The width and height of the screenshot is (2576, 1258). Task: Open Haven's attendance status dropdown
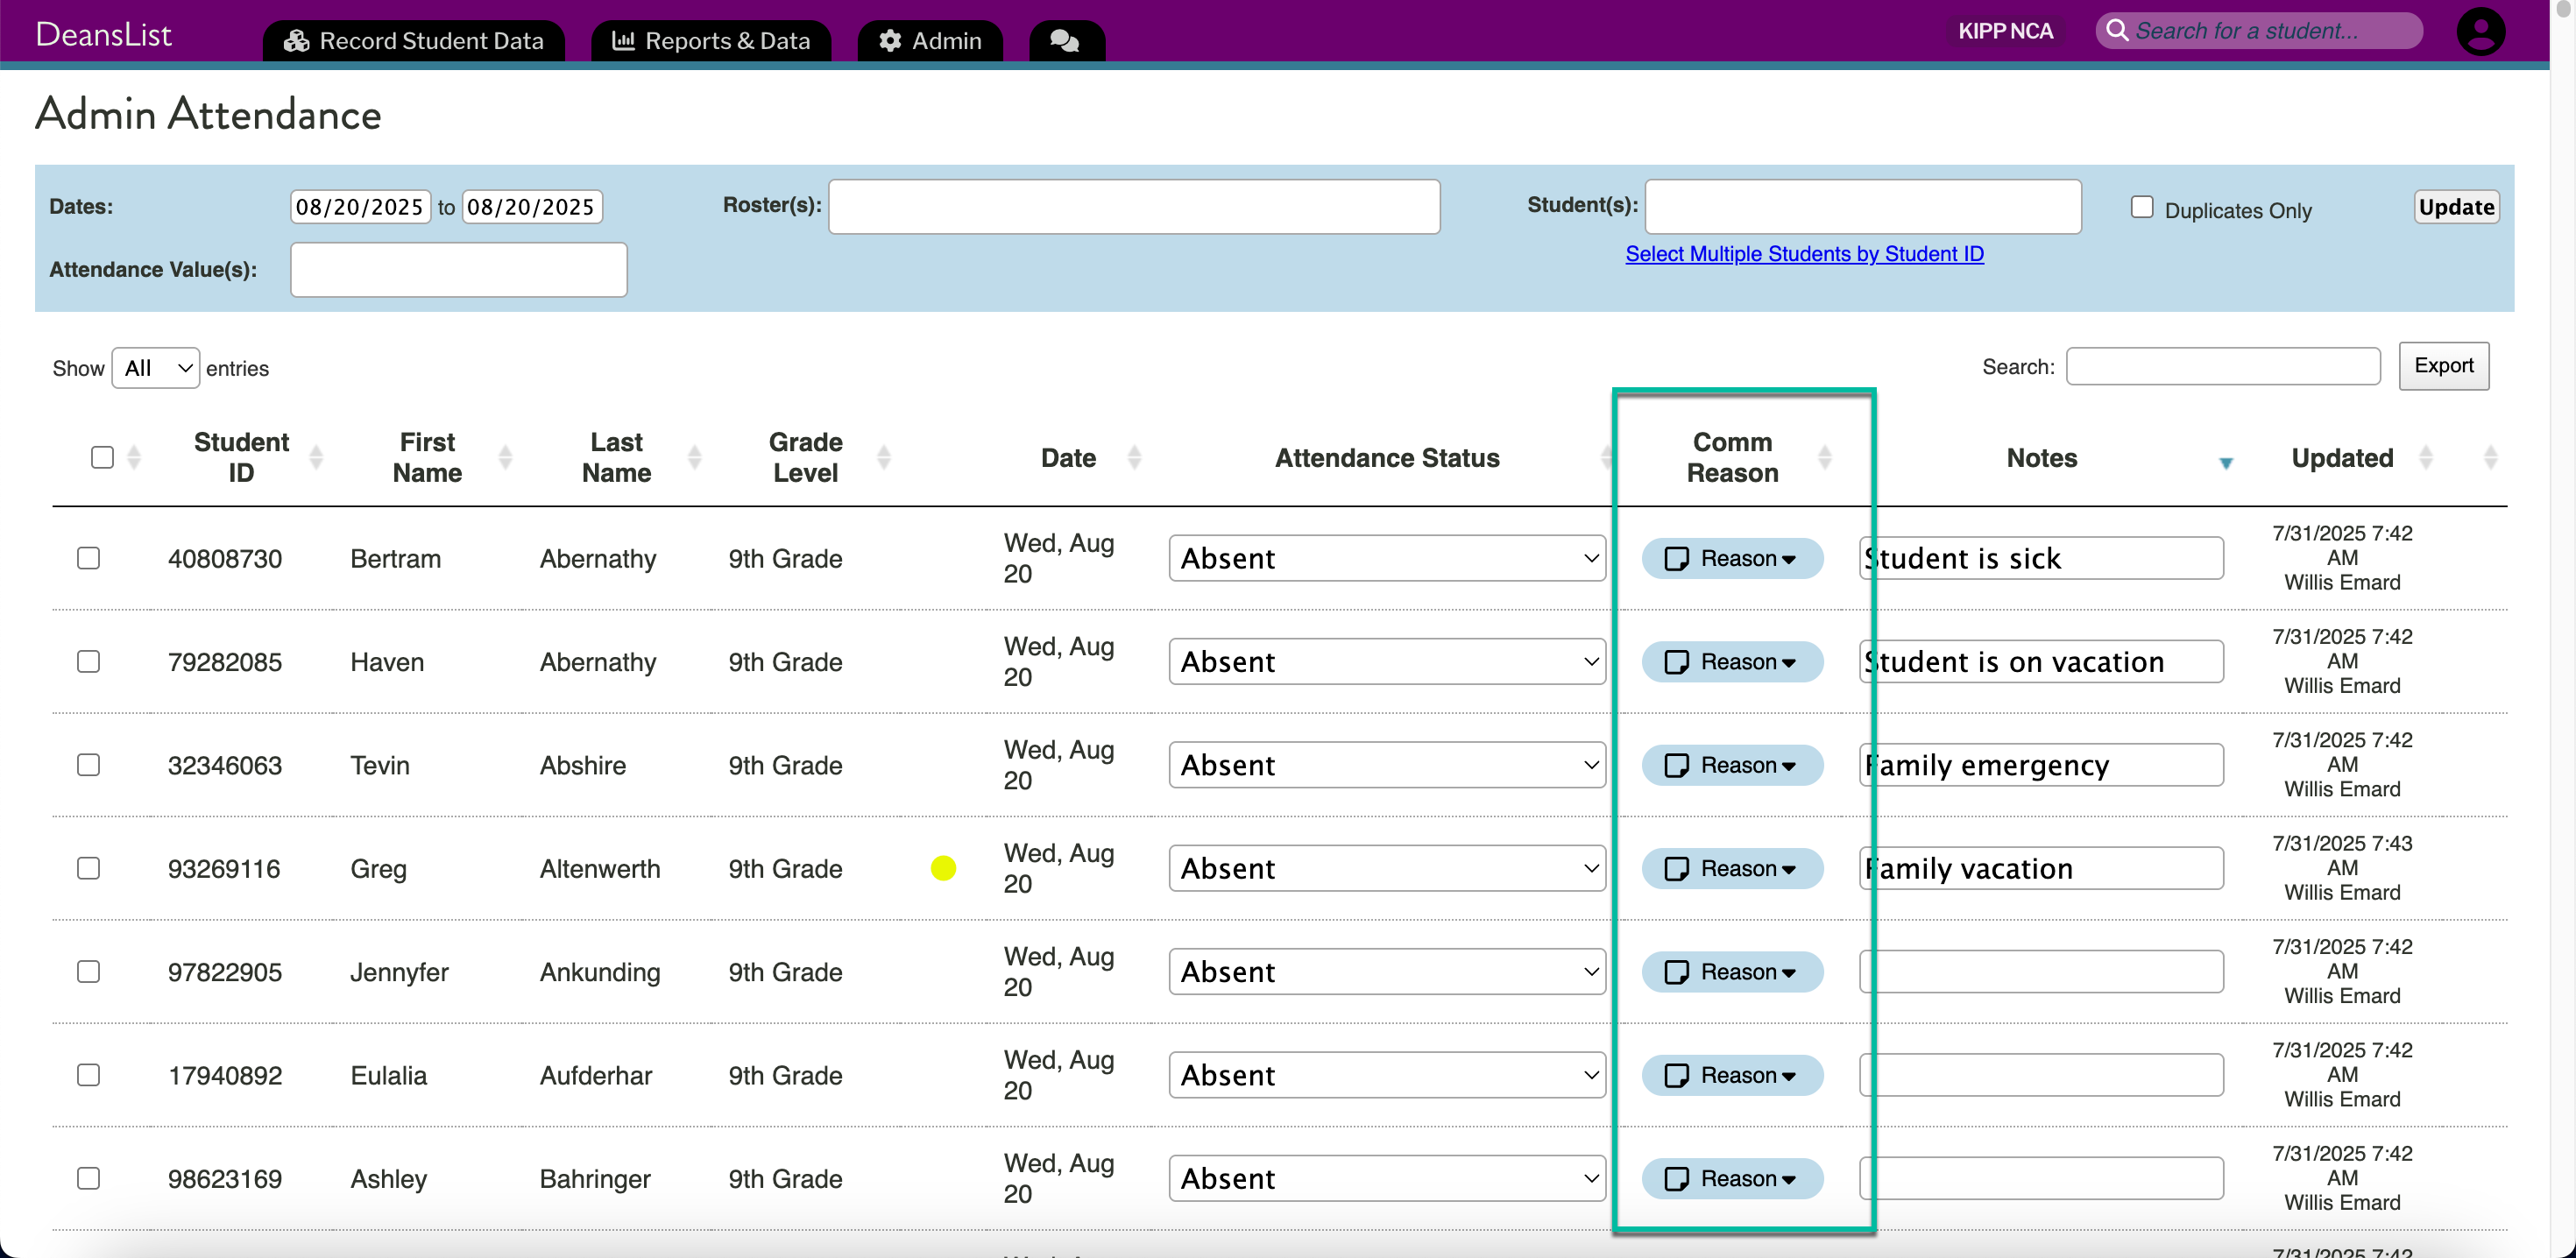(x=1387, y=661)
